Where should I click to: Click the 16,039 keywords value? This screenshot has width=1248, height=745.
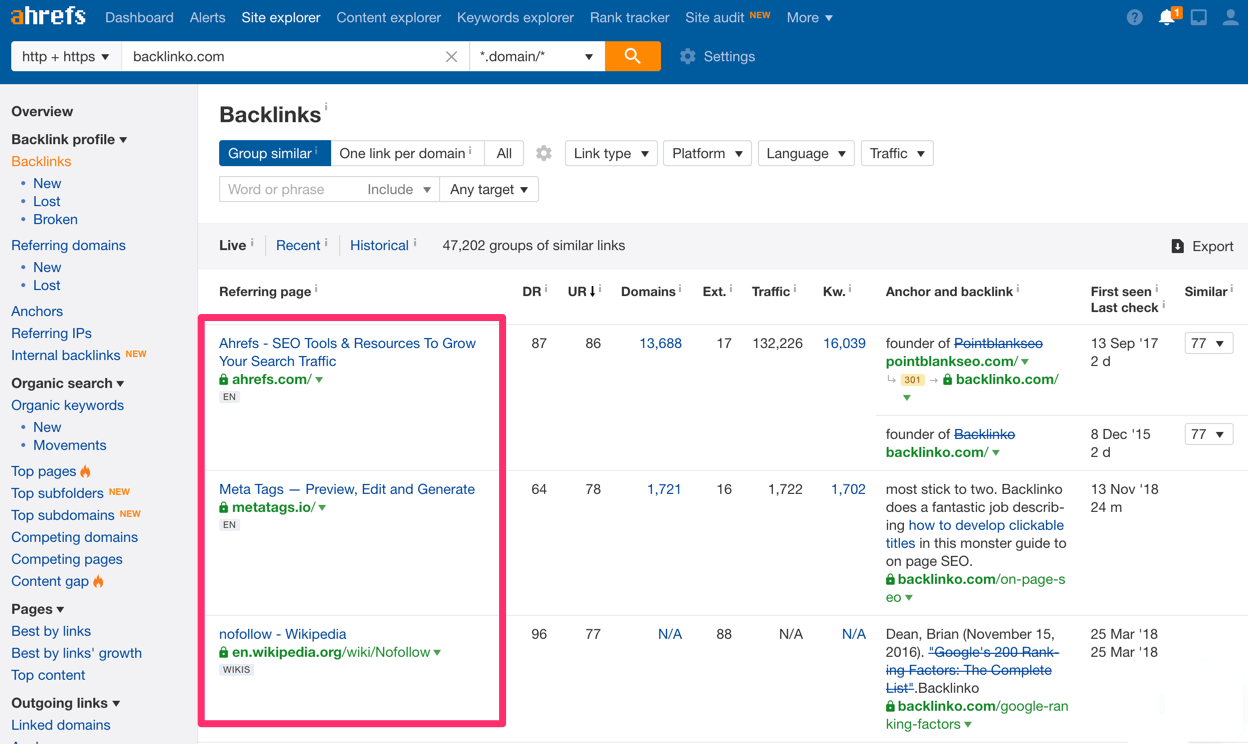[x=844, y=344]
